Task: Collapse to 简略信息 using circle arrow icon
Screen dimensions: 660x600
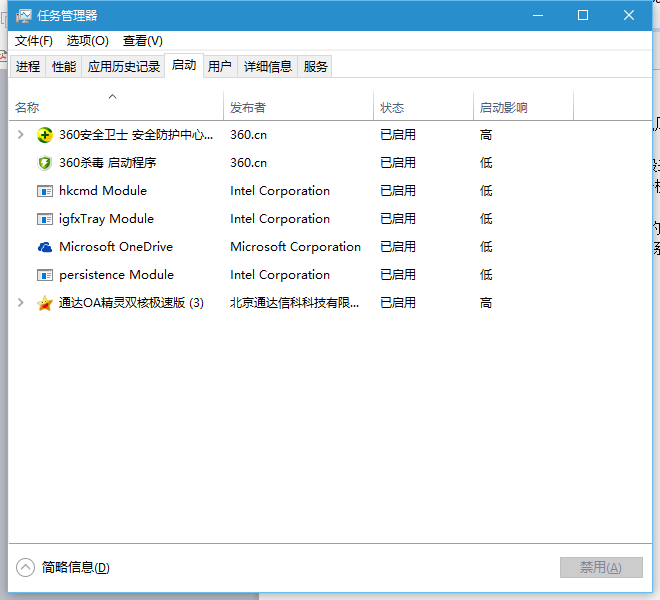Action: tap(25, 568)
